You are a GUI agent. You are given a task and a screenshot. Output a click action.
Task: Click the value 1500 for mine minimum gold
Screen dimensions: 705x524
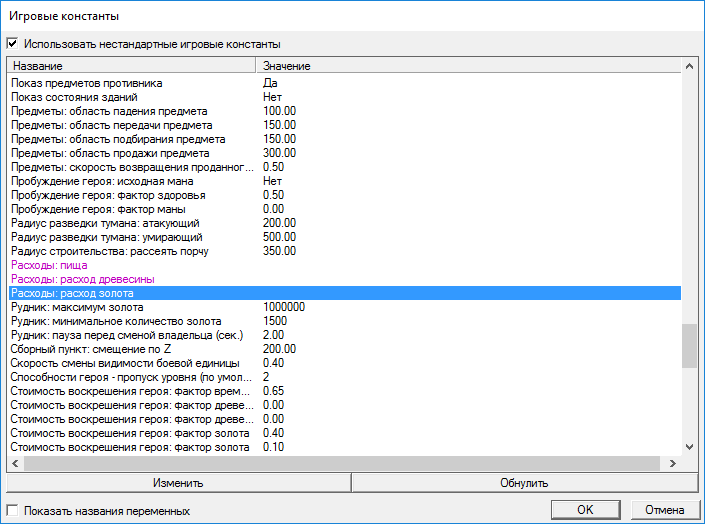coord(275,321)
